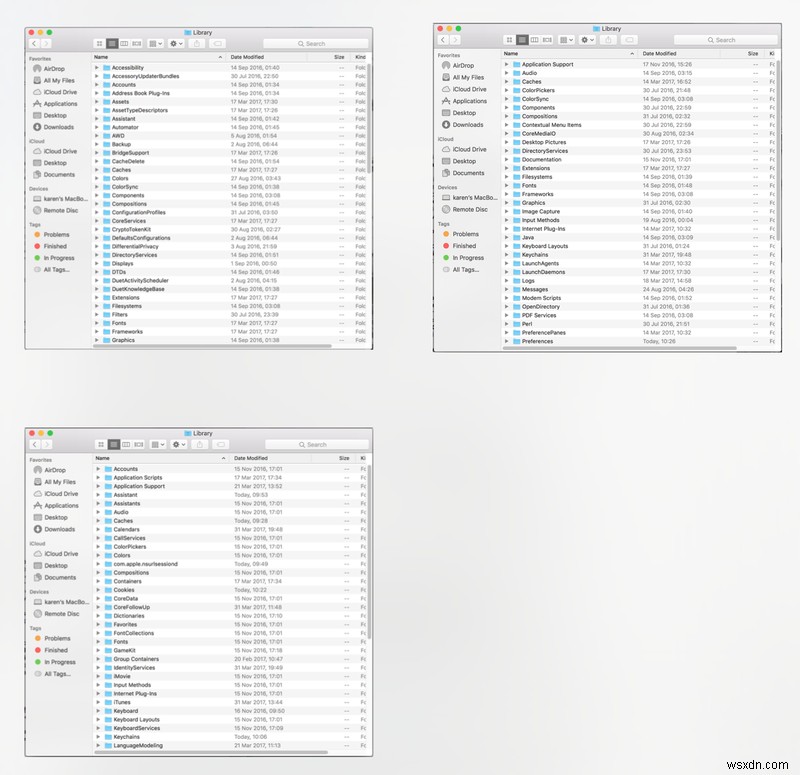Image resolution: width=800 pixels, height=775 pixels.
Task: Click Edit Tags button in top-left window
Action: [218, 44]
